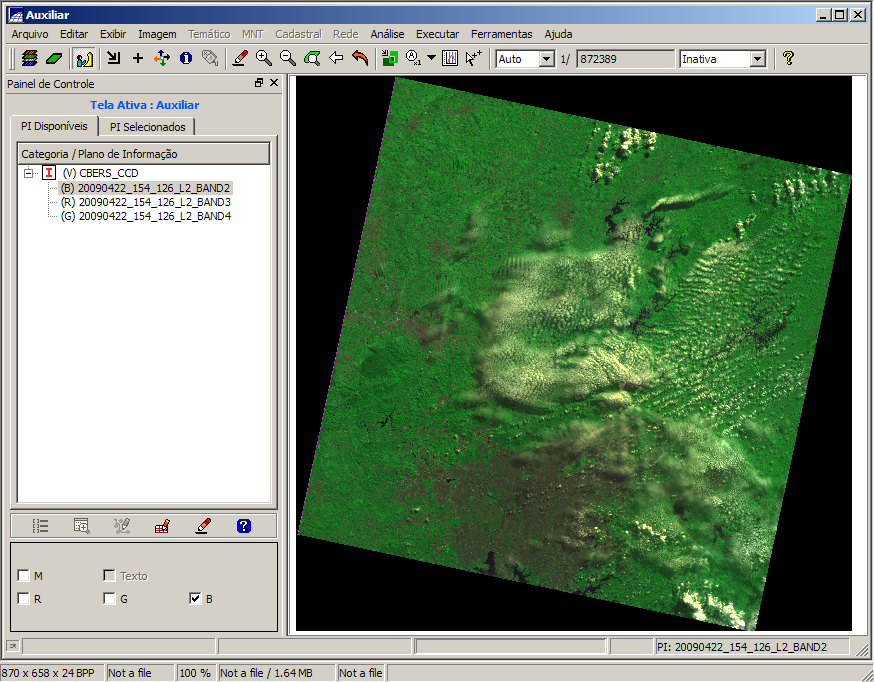Enable the G channel checkbox

[109, 599]
